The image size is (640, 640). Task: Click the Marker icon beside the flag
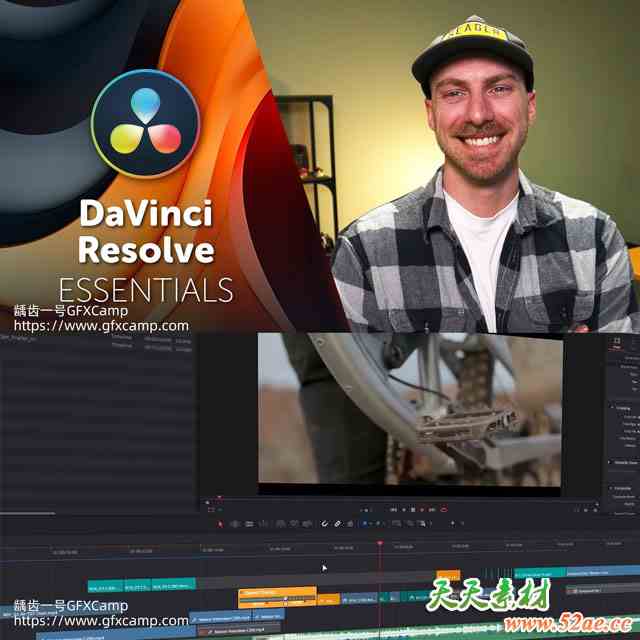click(x=378, y=523)
